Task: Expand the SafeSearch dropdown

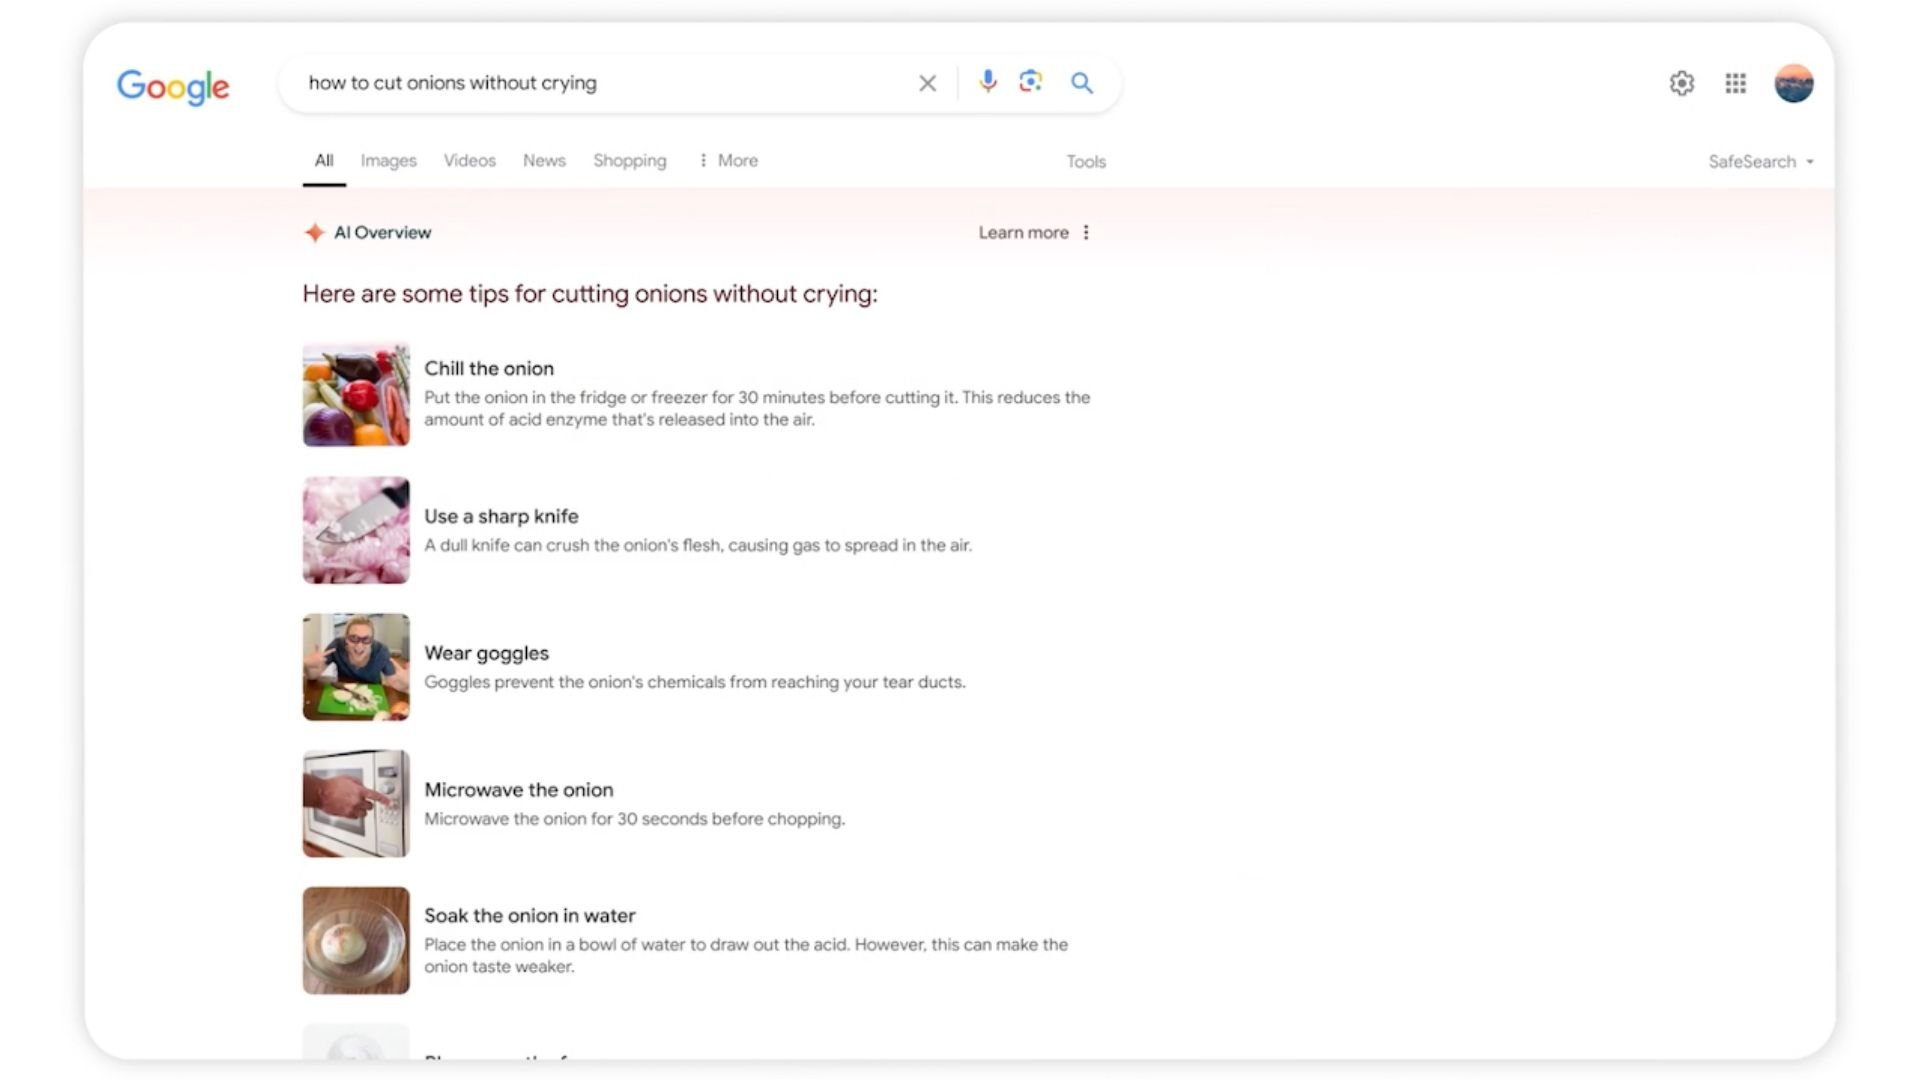Action: (1761, 161)
